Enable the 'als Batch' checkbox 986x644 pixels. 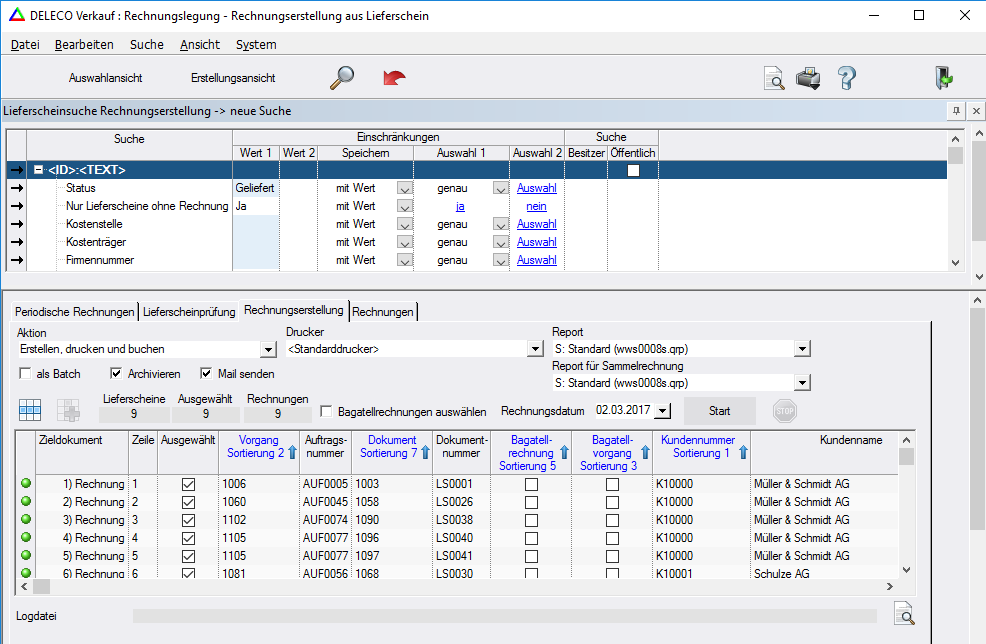(25, 374)
